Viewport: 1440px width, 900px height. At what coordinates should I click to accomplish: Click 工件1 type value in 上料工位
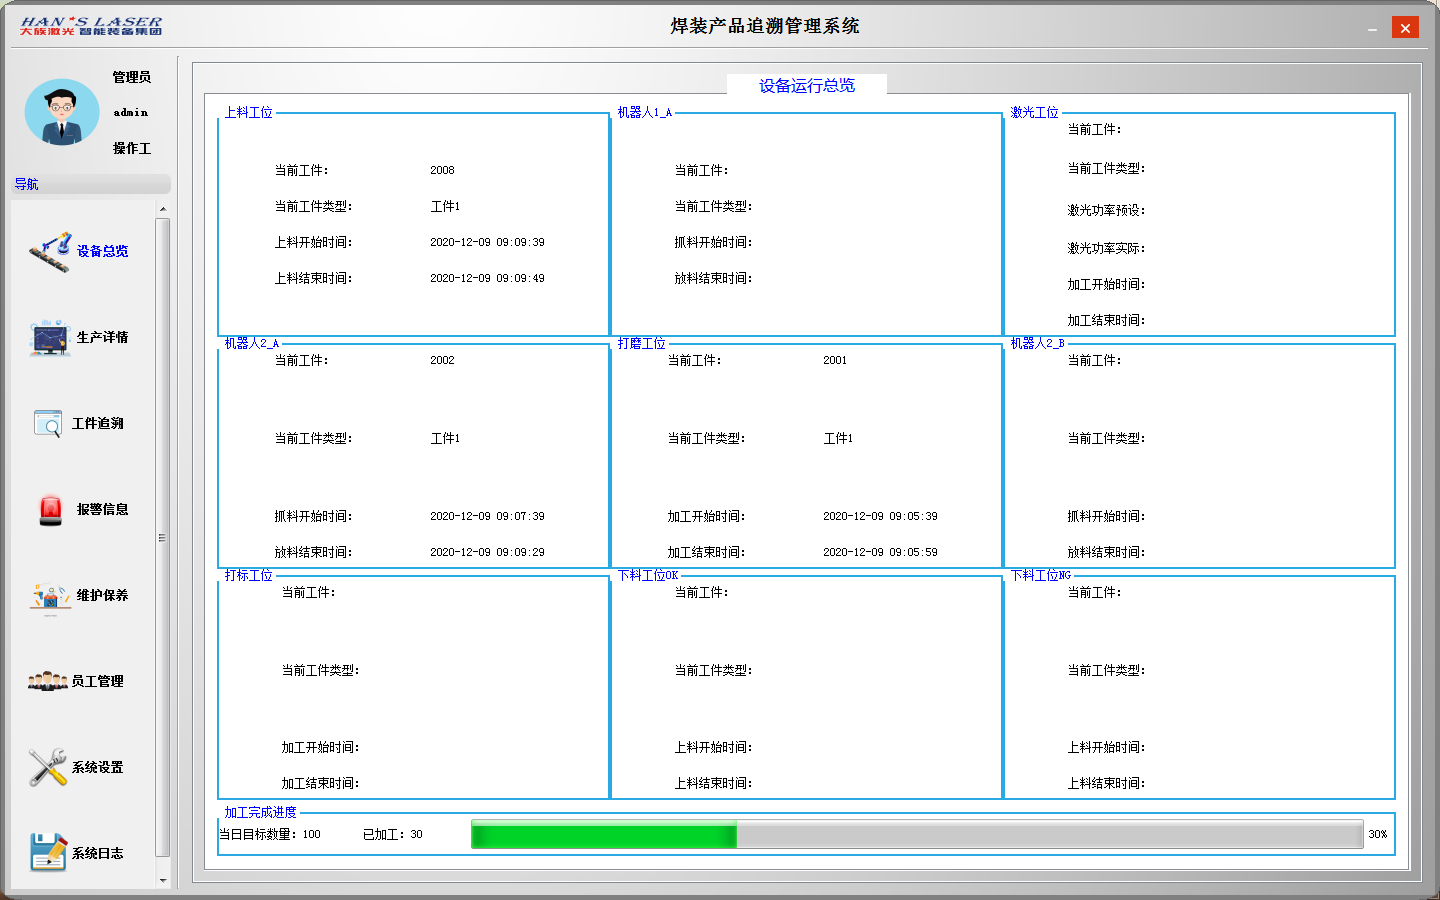(445, 207)
